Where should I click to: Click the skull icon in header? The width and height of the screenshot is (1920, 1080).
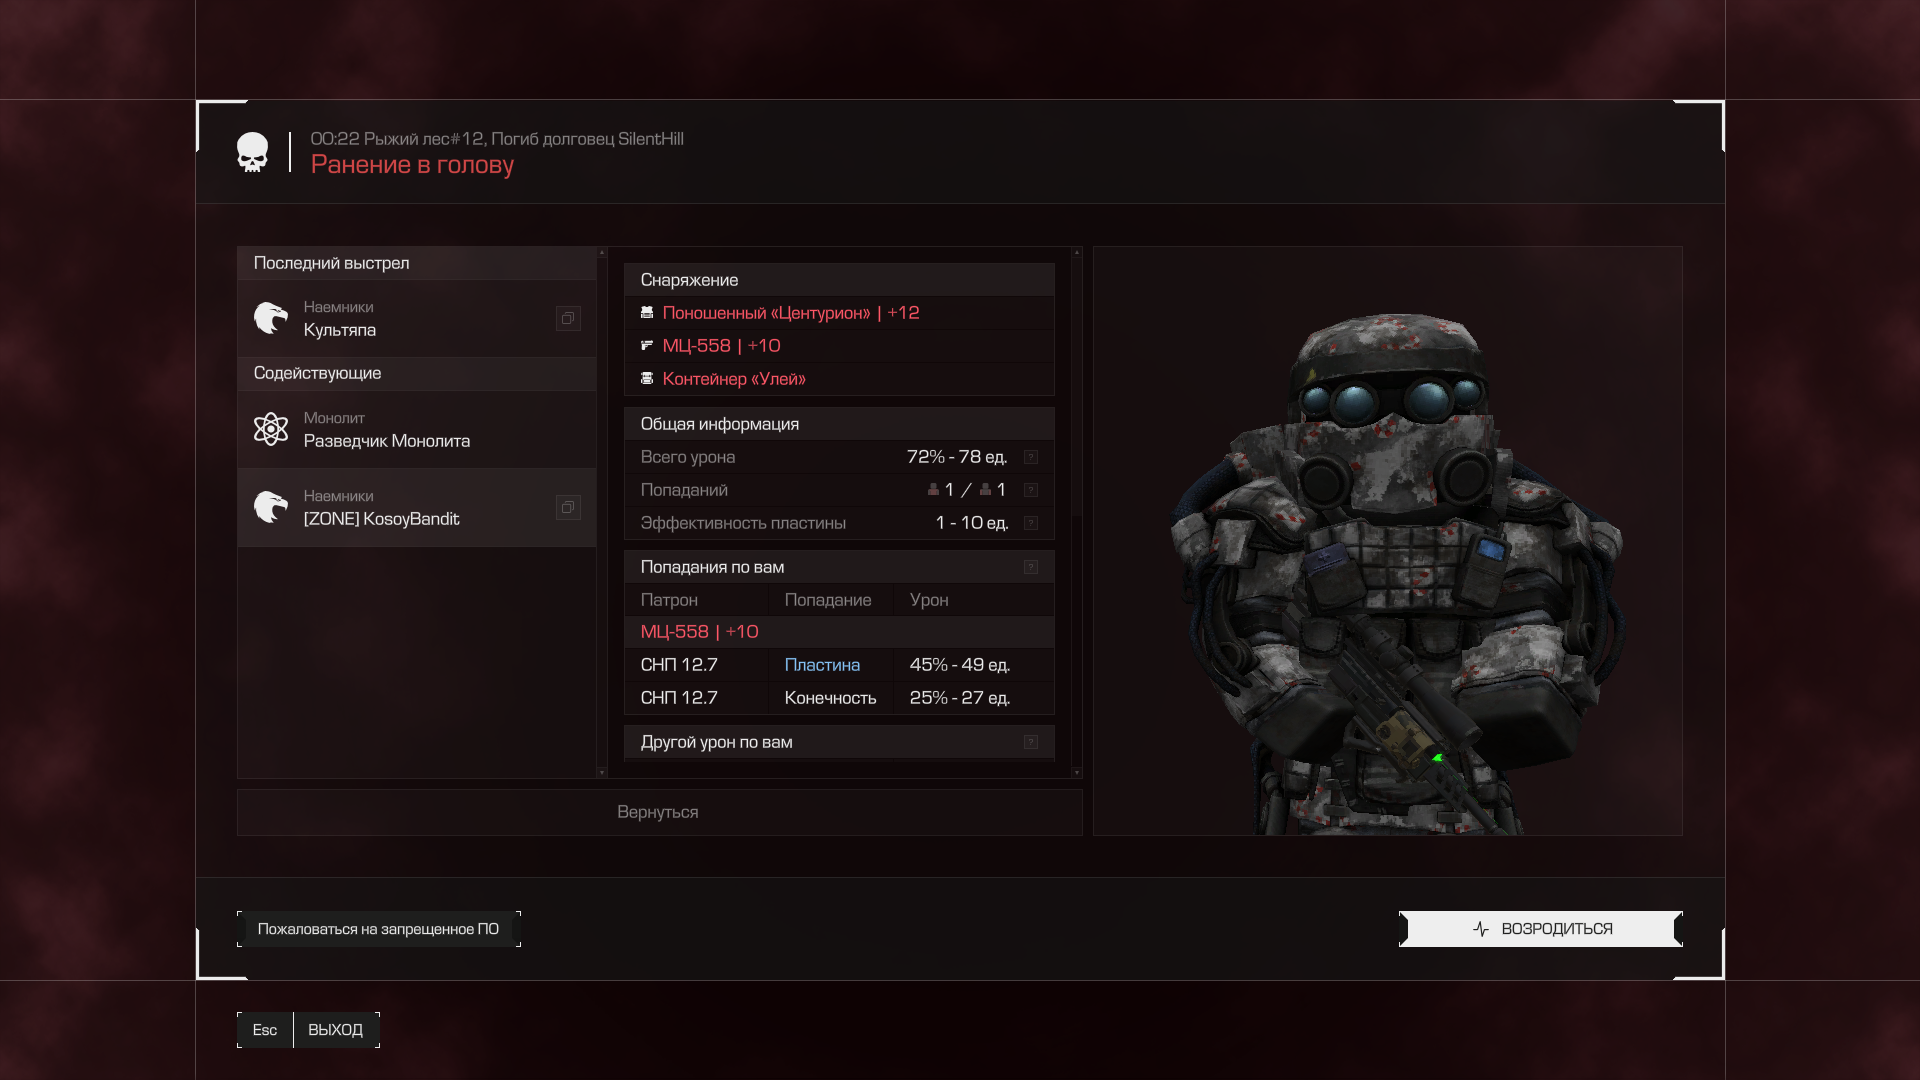pyautogui.click(x=253, y=152)
